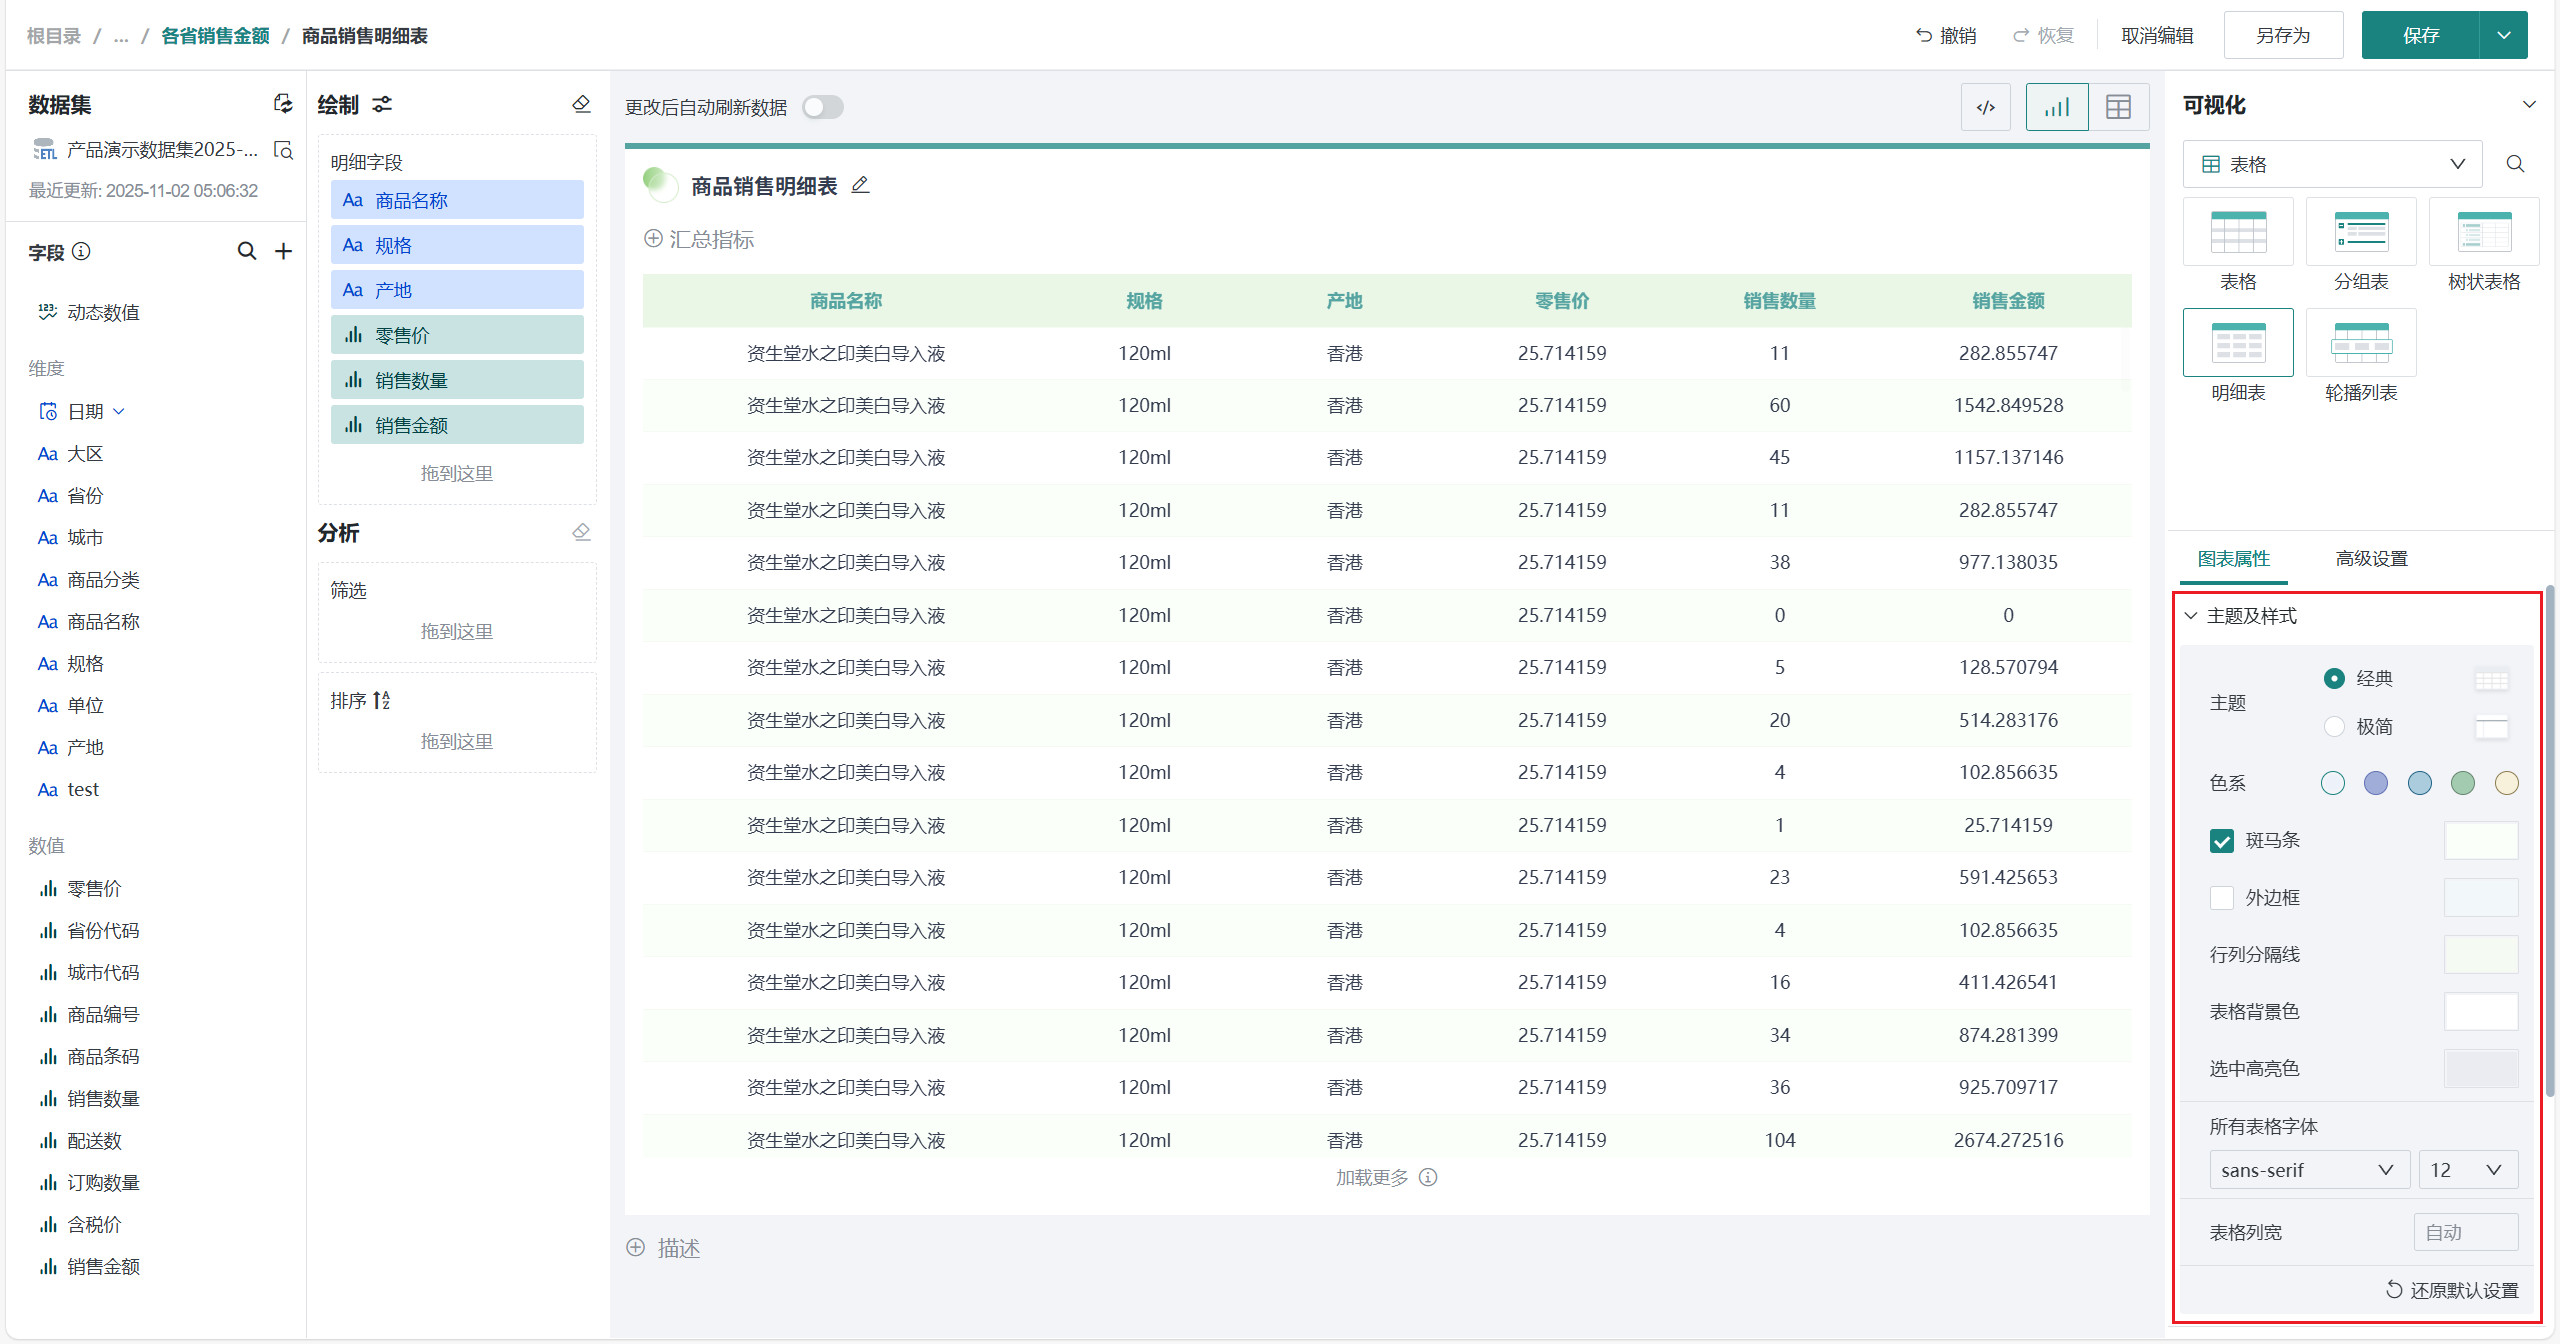Toggle 更改后自动刷新数据 switch
Image resolution: width=2560 pixels, height=1344 pixels.
coord(822,107)
